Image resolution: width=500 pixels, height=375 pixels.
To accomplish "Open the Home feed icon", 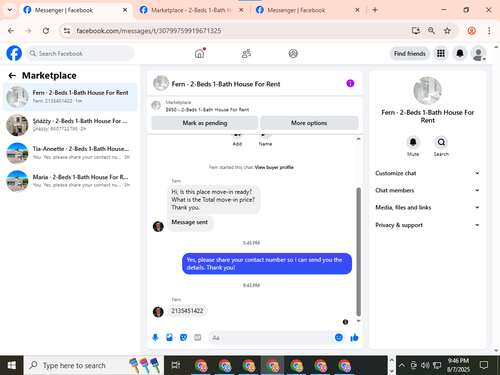I will pyautogui.click(x=199, y=53).
